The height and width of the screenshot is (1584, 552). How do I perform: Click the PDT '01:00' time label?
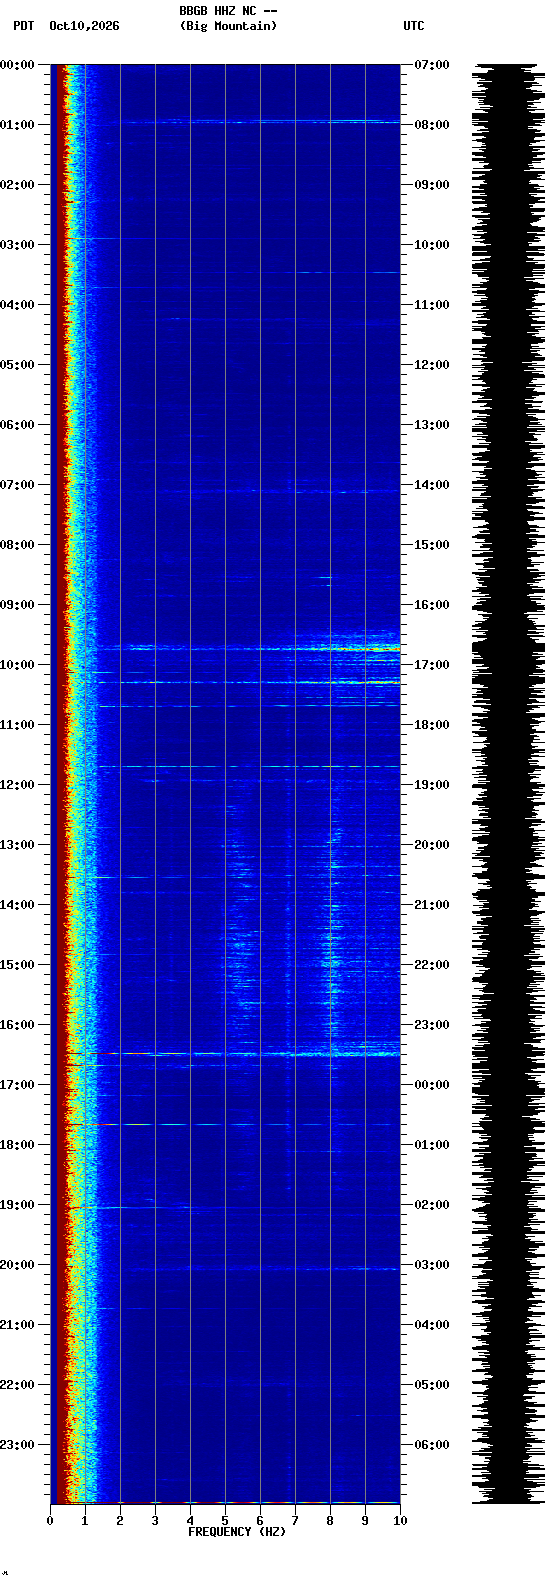18,125
